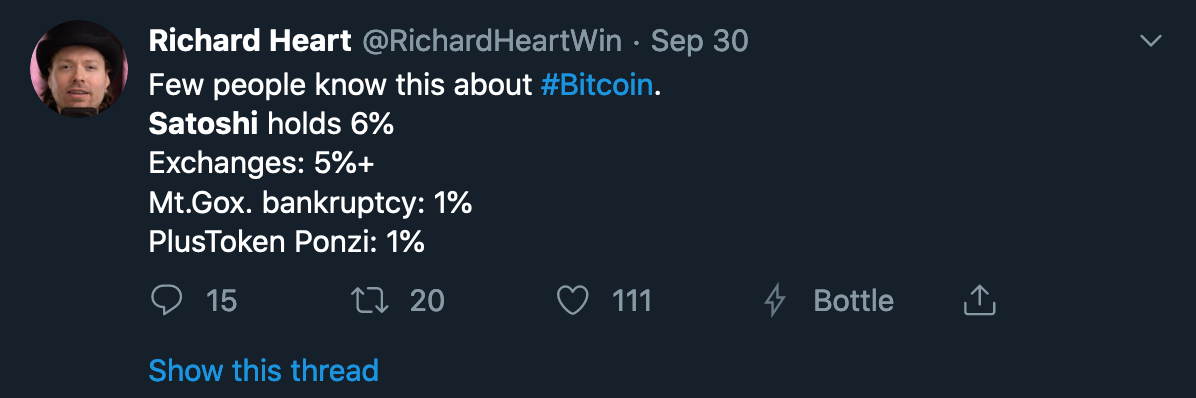Viewport: 1196px width, 398px height.
Task: Click the retweet count 20
Action: (x=427, y=301)
